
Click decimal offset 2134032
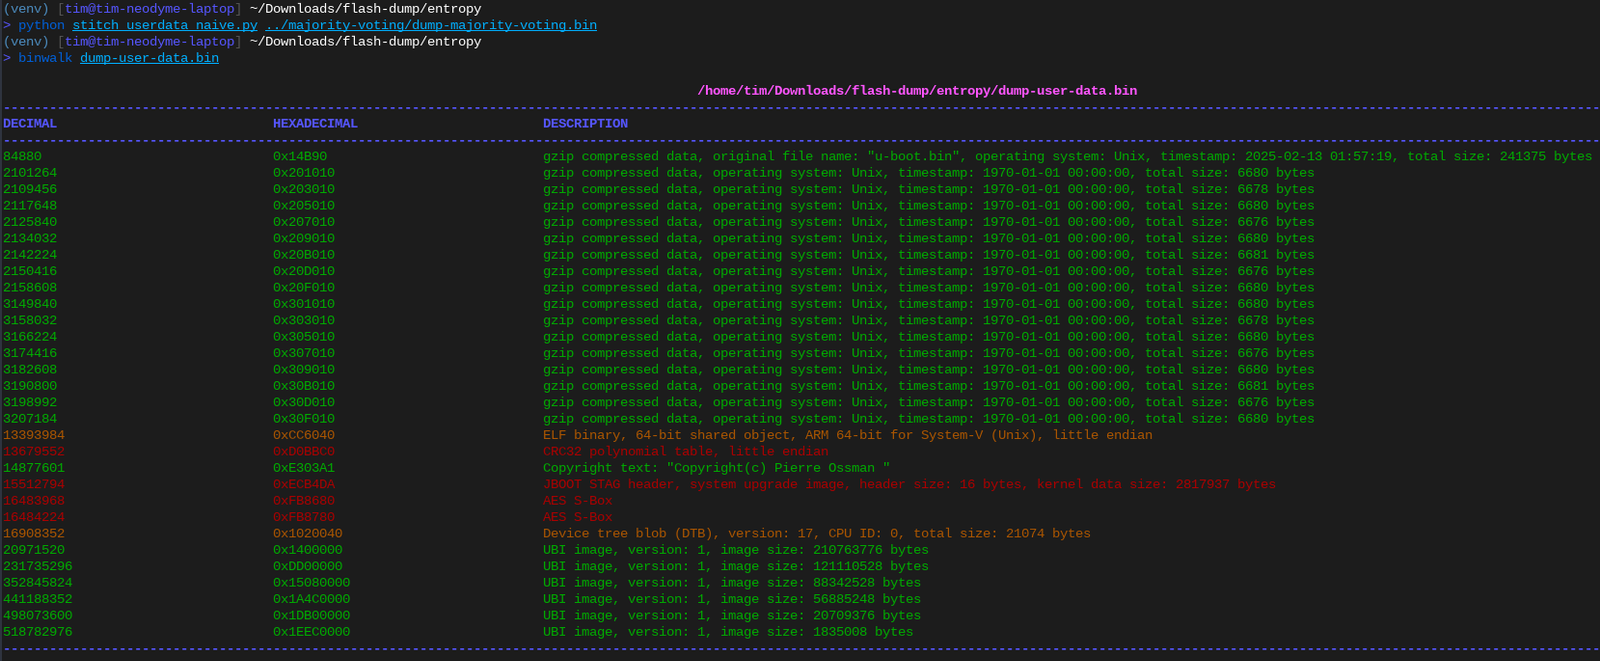(30, 238)
